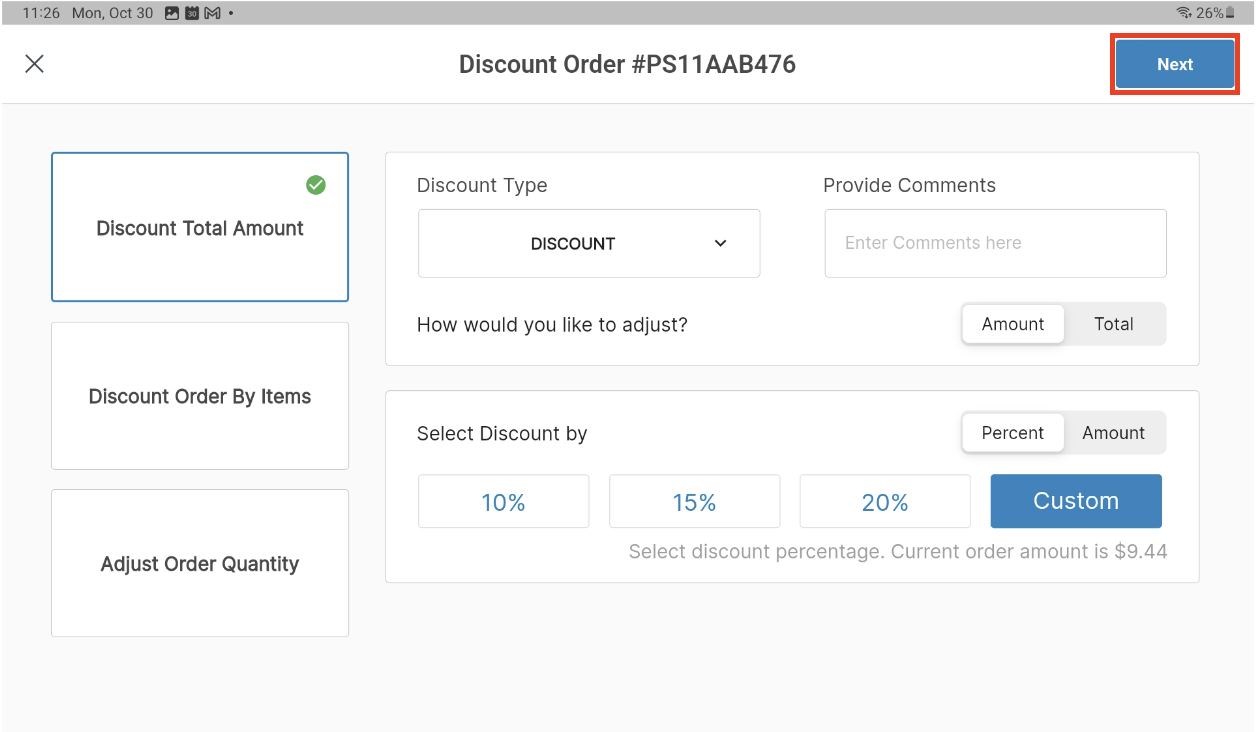Open the Discount Order By Items tab
This screenshot has width=1260, height=732.
click(x=200, y=396)
